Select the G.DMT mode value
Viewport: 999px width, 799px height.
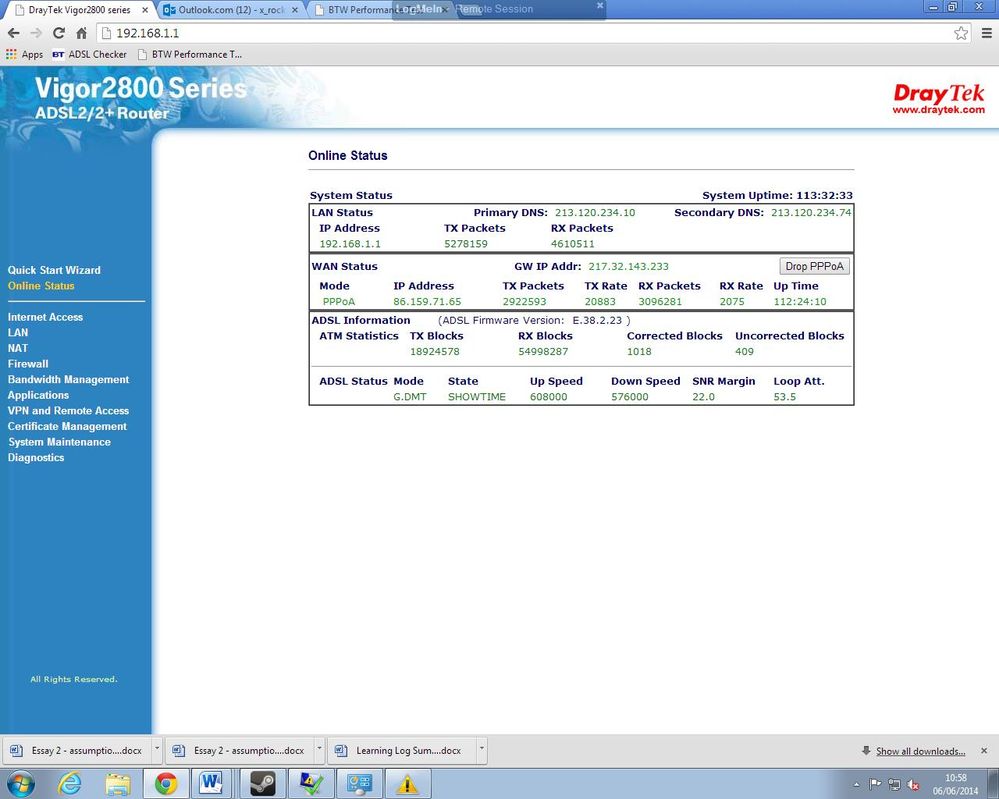(x=410, y=397)
